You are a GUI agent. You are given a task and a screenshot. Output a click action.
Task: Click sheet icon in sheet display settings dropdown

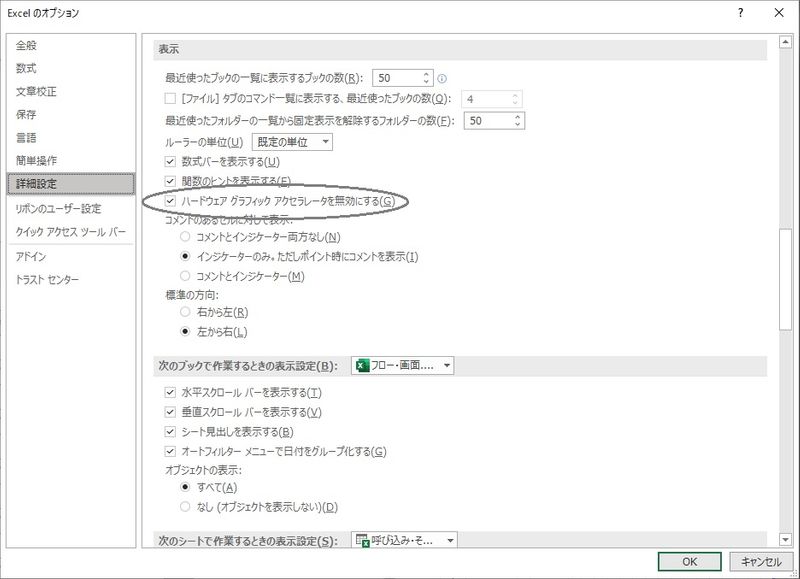[x=363, y=541]
